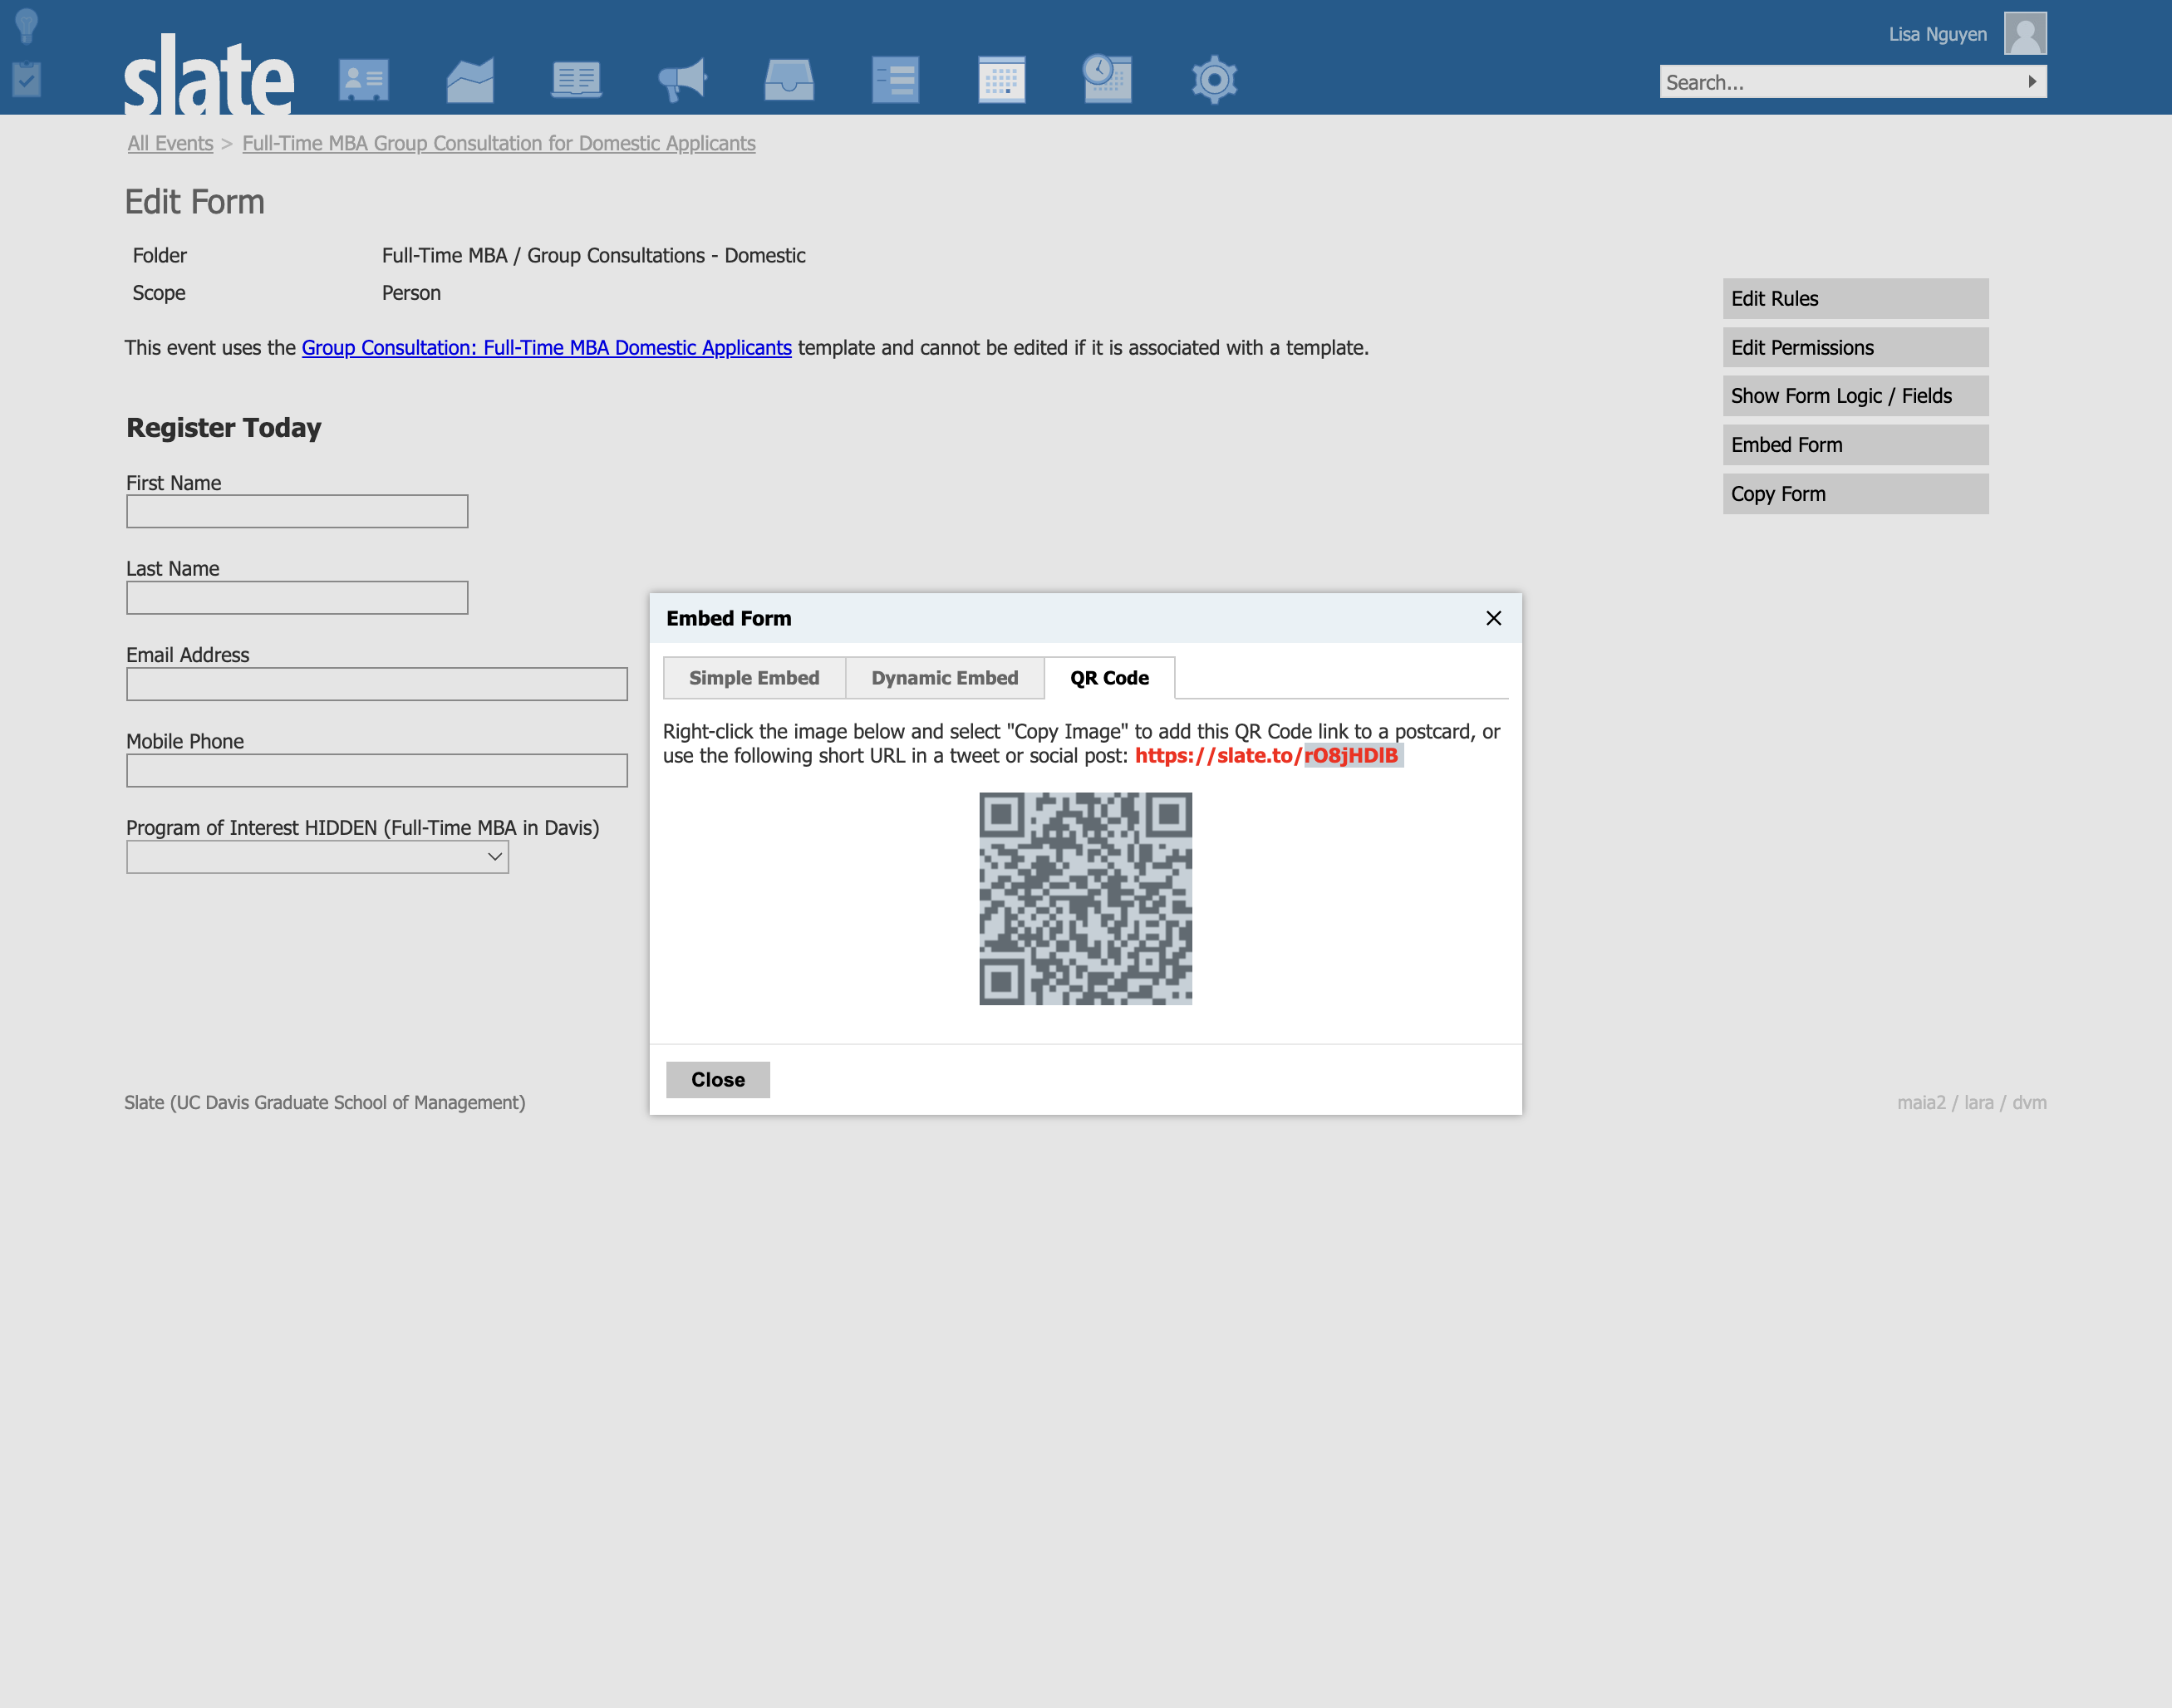This screenshot has width=2172, height=1708.
Task: Click the QR code image
Action: point(1086,899)
